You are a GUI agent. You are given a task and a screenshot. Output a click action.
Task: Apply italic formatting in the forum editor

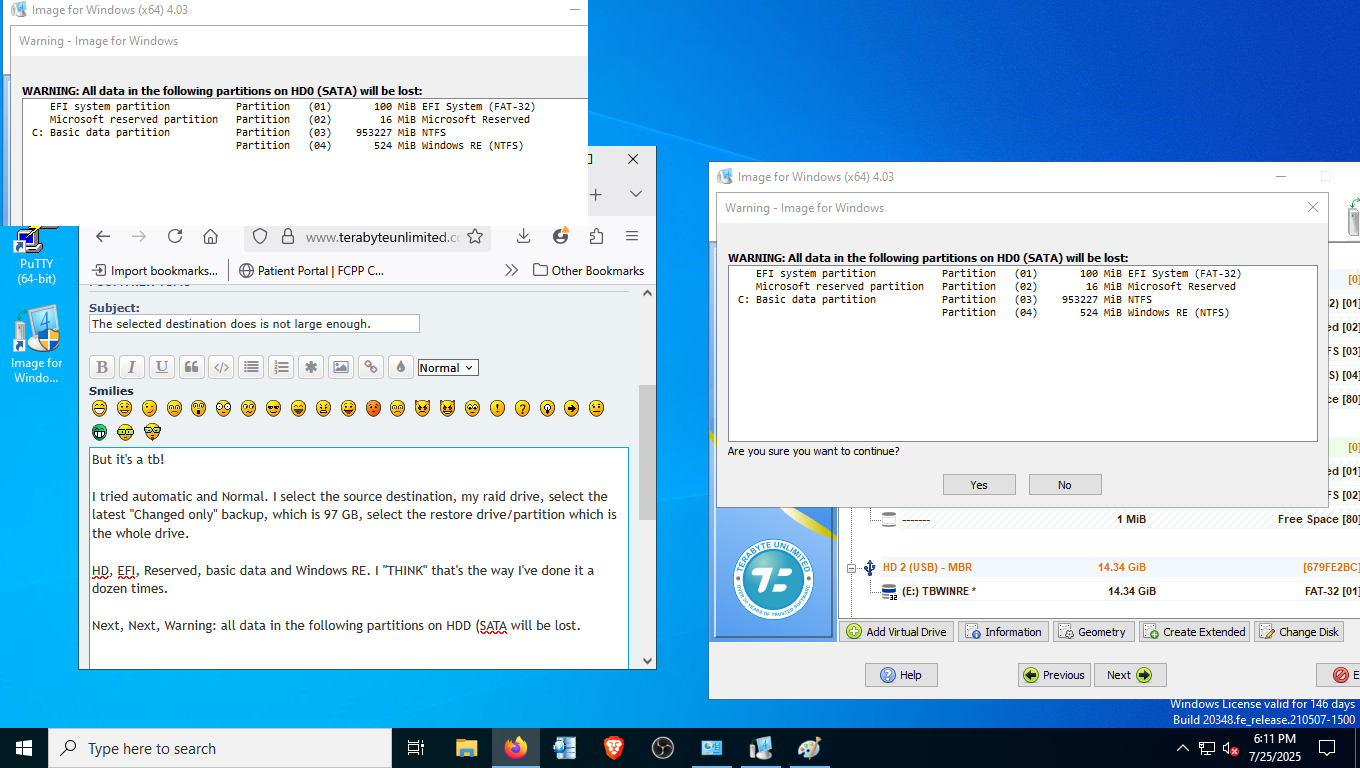(132, 367)
